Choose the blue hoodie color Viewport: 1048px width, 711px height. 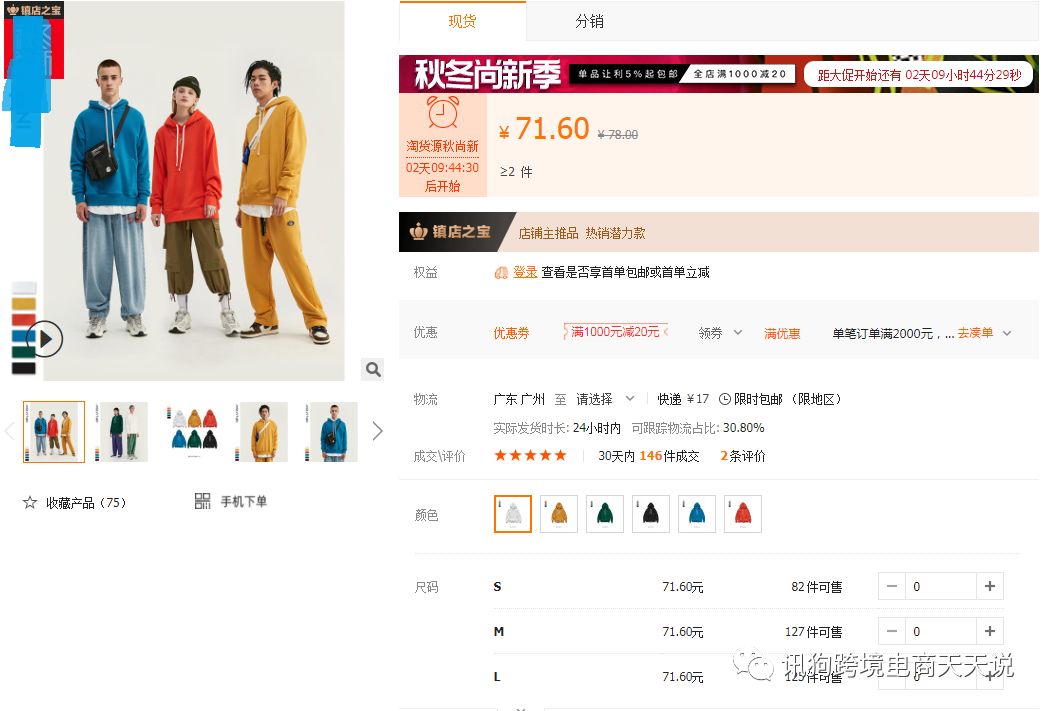[697, 514]
